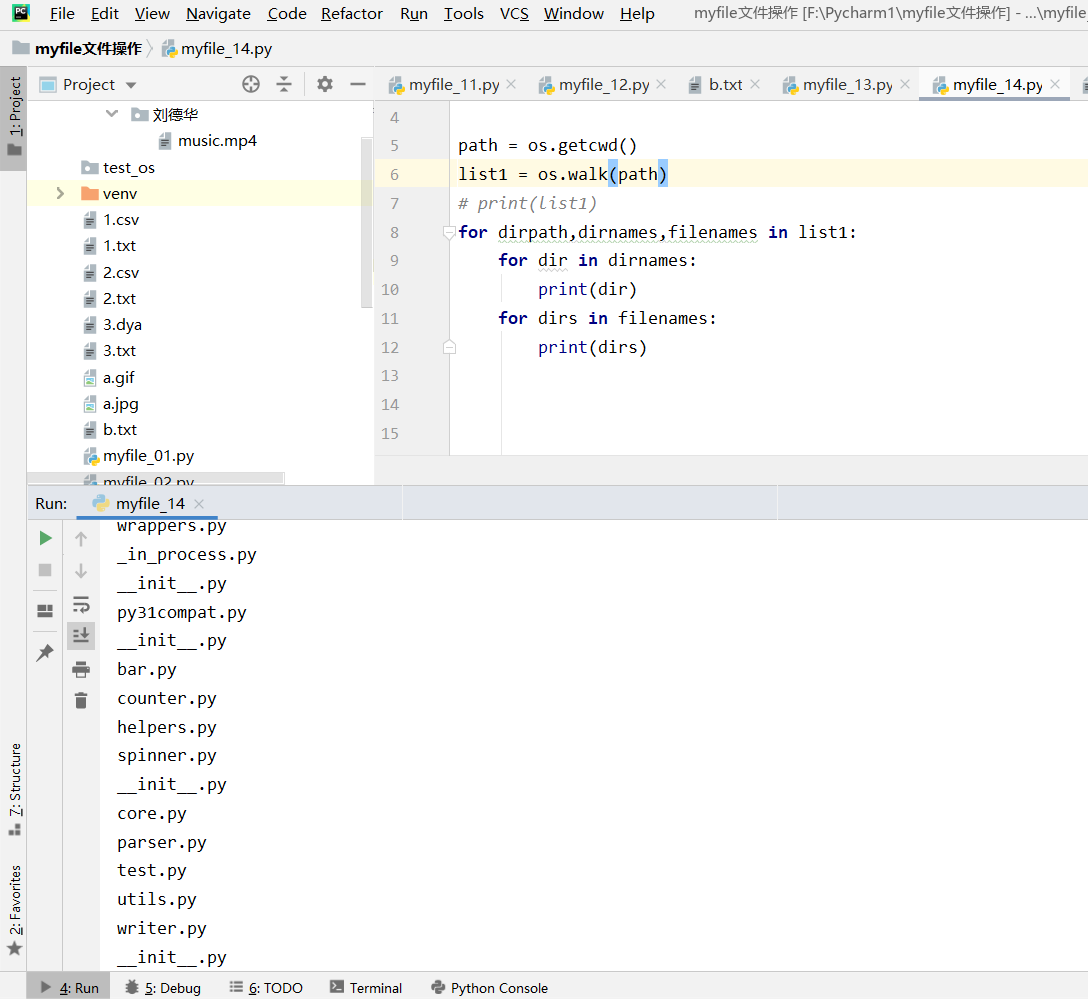This screenshot has height=999, width=1088.
Task: Click the Project tree horizontal scrollbar
Action: 156,478
